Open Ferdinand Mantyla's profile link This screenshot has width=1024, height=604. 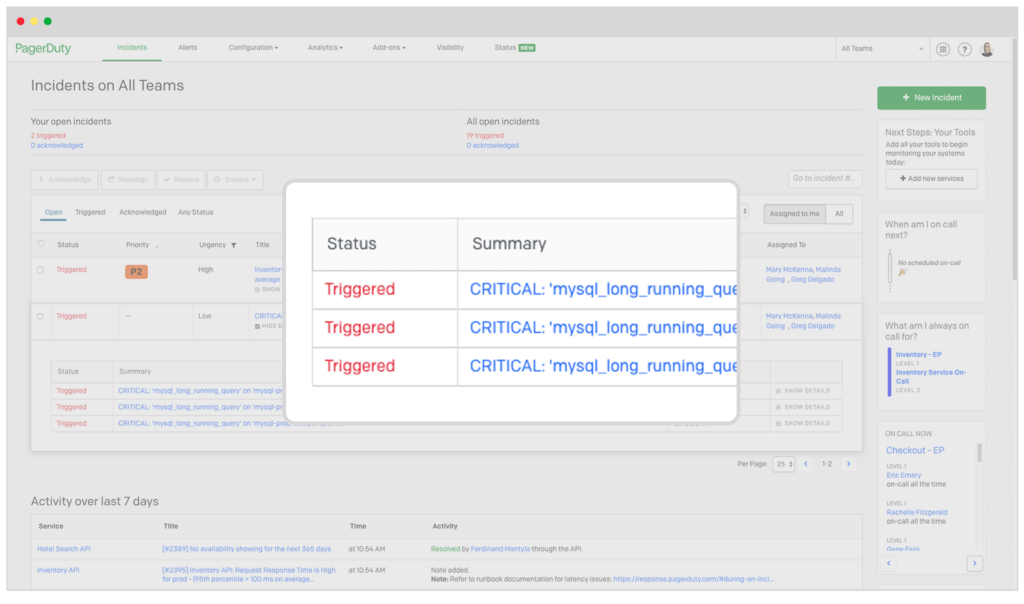point(500,549)
